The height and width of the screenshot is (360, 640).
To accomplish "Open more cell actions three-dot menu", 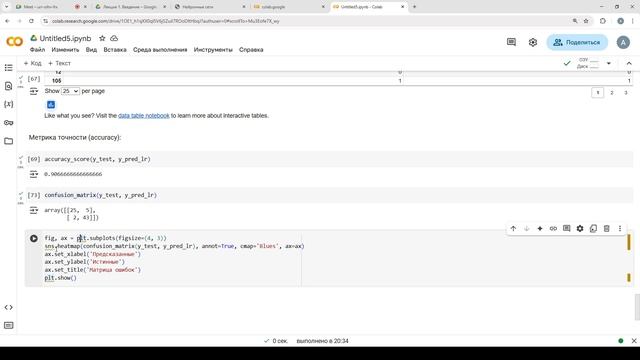I will [620, 229].
